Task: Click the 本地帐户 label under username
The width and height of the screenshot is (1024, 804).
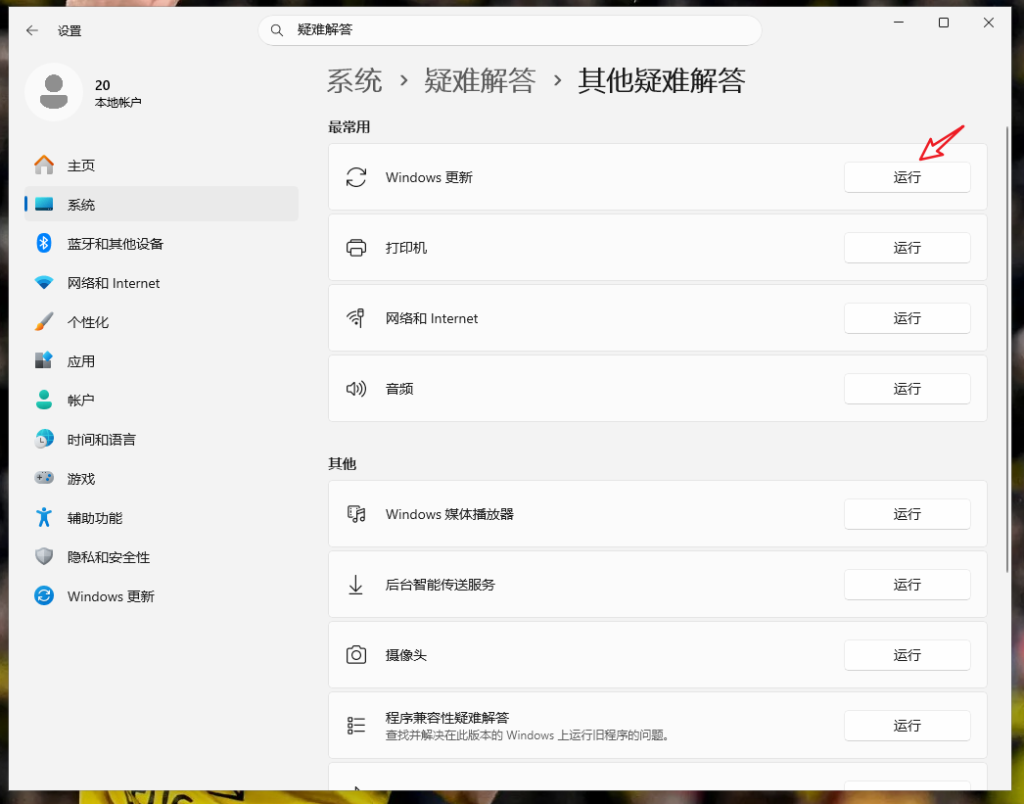Action: 118,103
